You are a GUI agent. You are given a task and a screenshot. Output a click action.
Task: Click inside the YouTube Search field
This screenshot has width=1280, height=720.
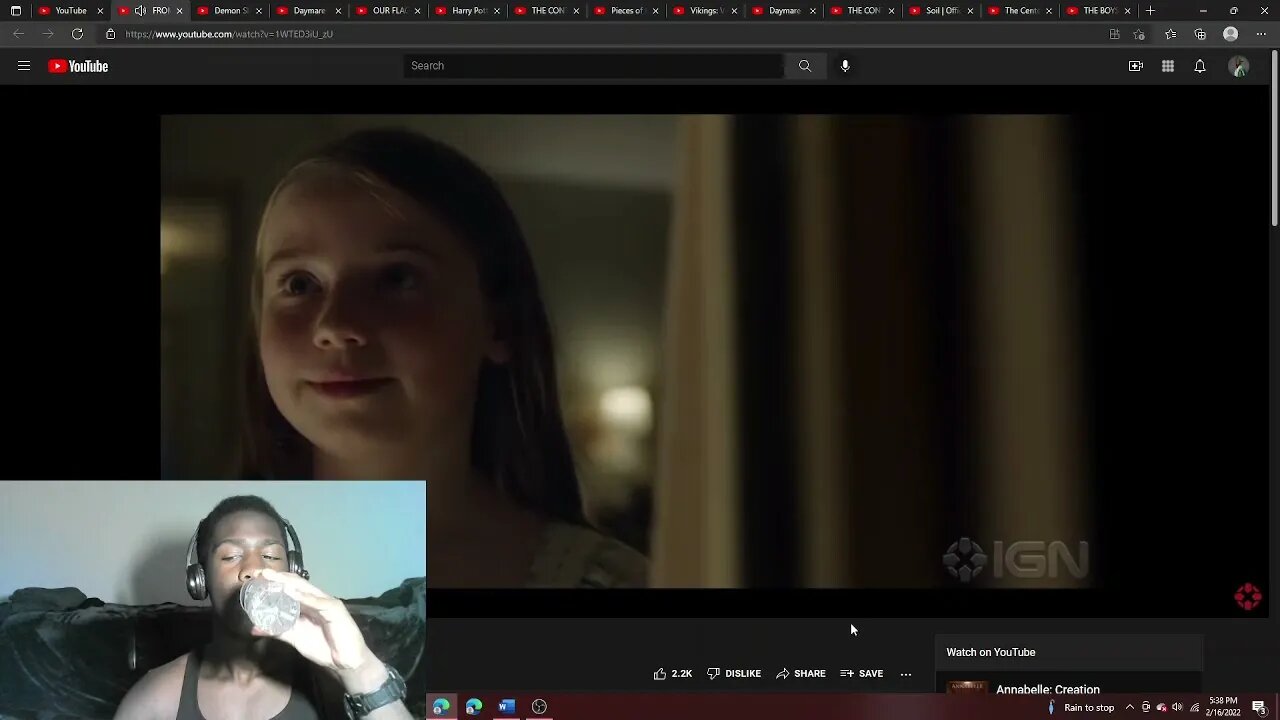tap(594, 66)
